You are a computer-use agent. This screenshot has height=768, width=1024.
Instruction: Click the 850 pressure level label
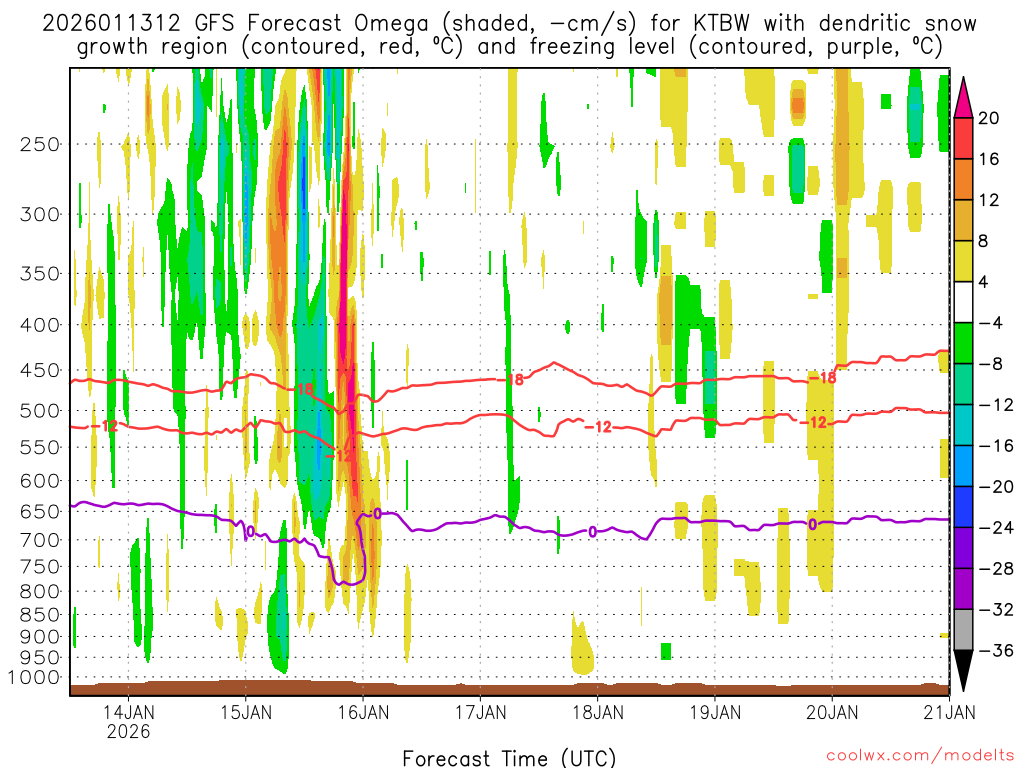point(40,615)
